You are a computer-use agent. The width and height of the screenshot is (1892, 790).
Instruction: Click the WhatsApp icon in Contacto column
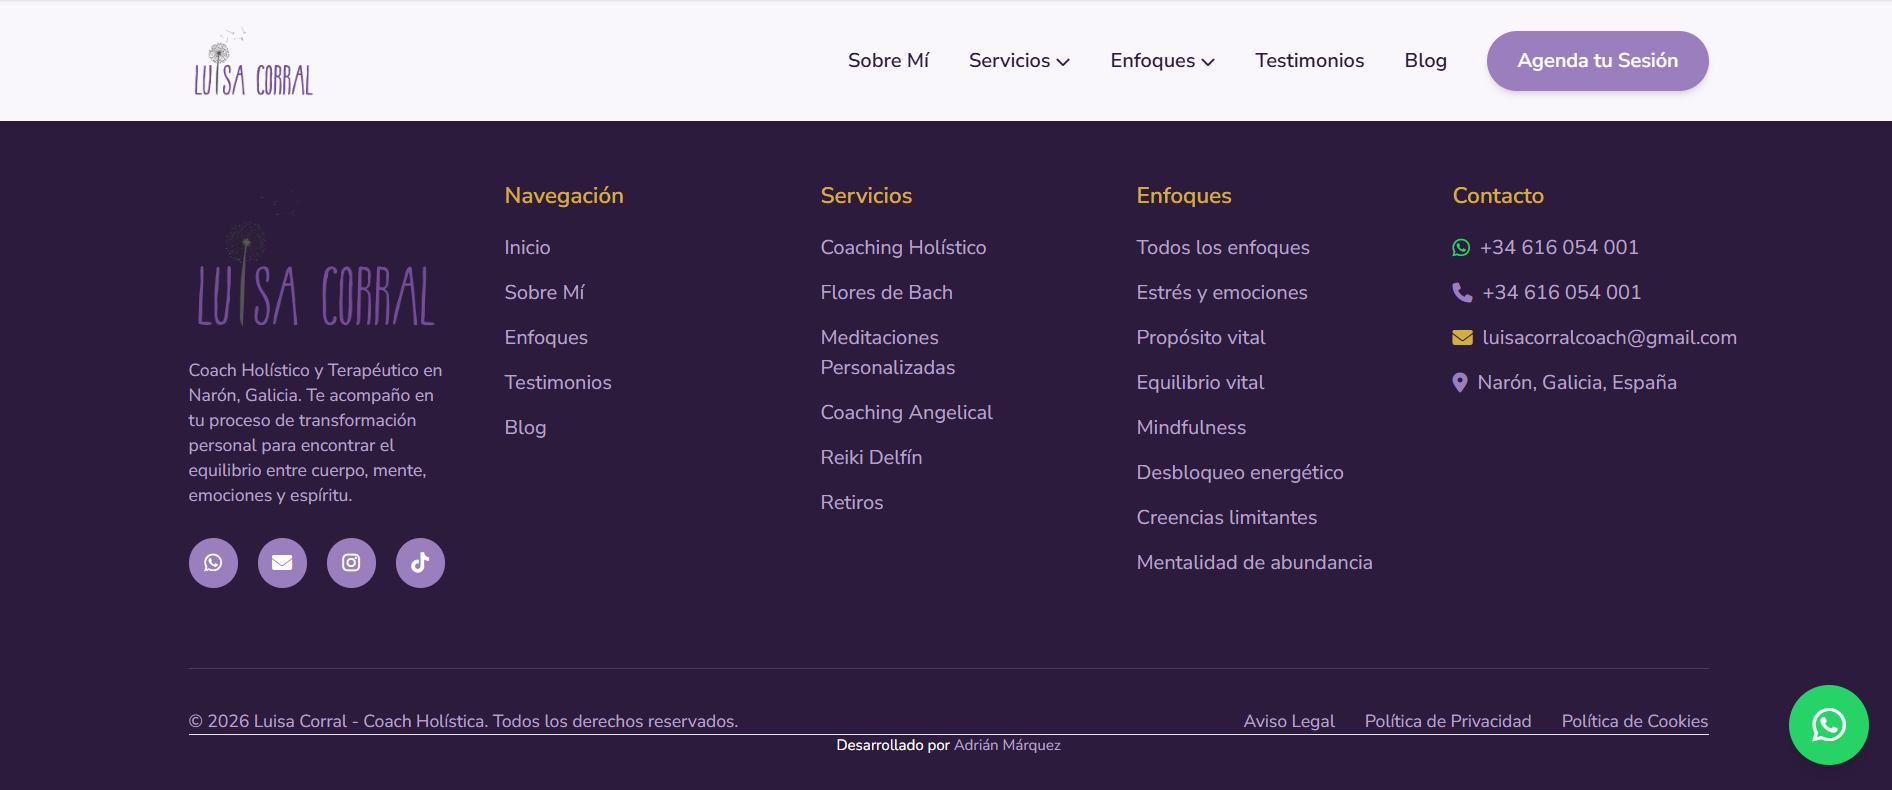tap(1461, 248)
